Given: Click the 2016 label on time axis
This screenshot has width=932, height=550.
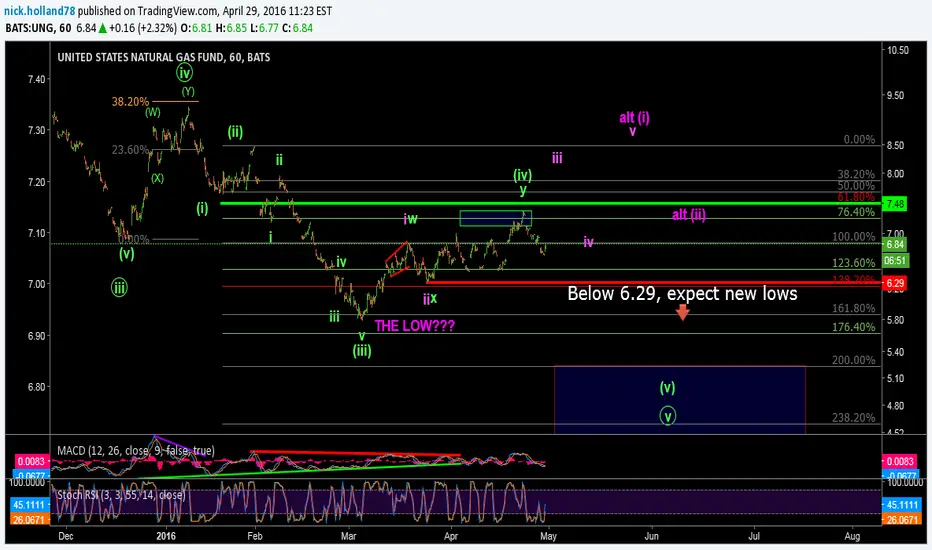Looking at the screenshot, I should pos(166,536).
